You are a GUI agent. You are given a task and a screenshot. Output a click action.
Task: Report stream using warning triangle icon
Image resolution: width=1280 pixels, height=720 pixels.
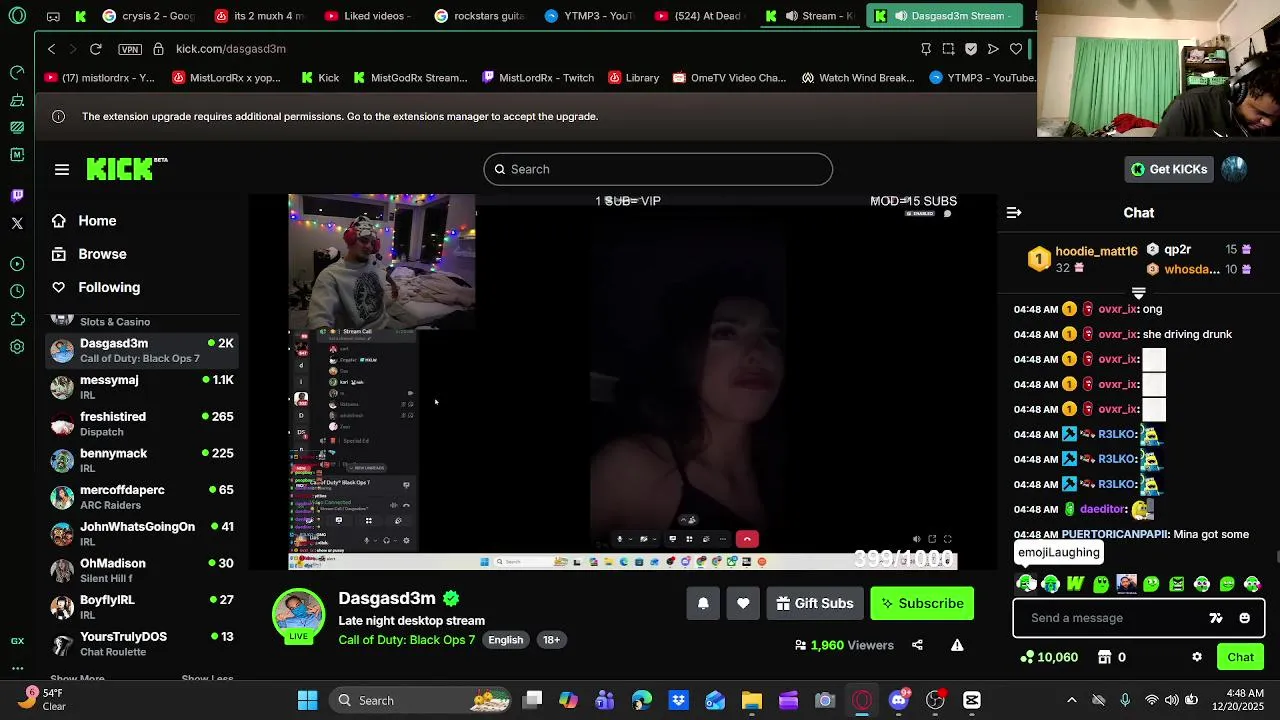tap(957, 645)
